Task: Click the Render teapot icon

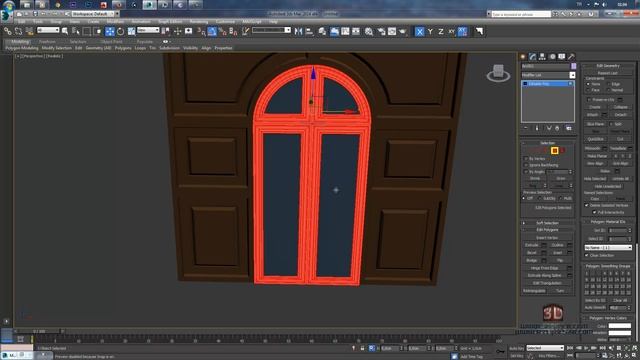Action: 403,31
